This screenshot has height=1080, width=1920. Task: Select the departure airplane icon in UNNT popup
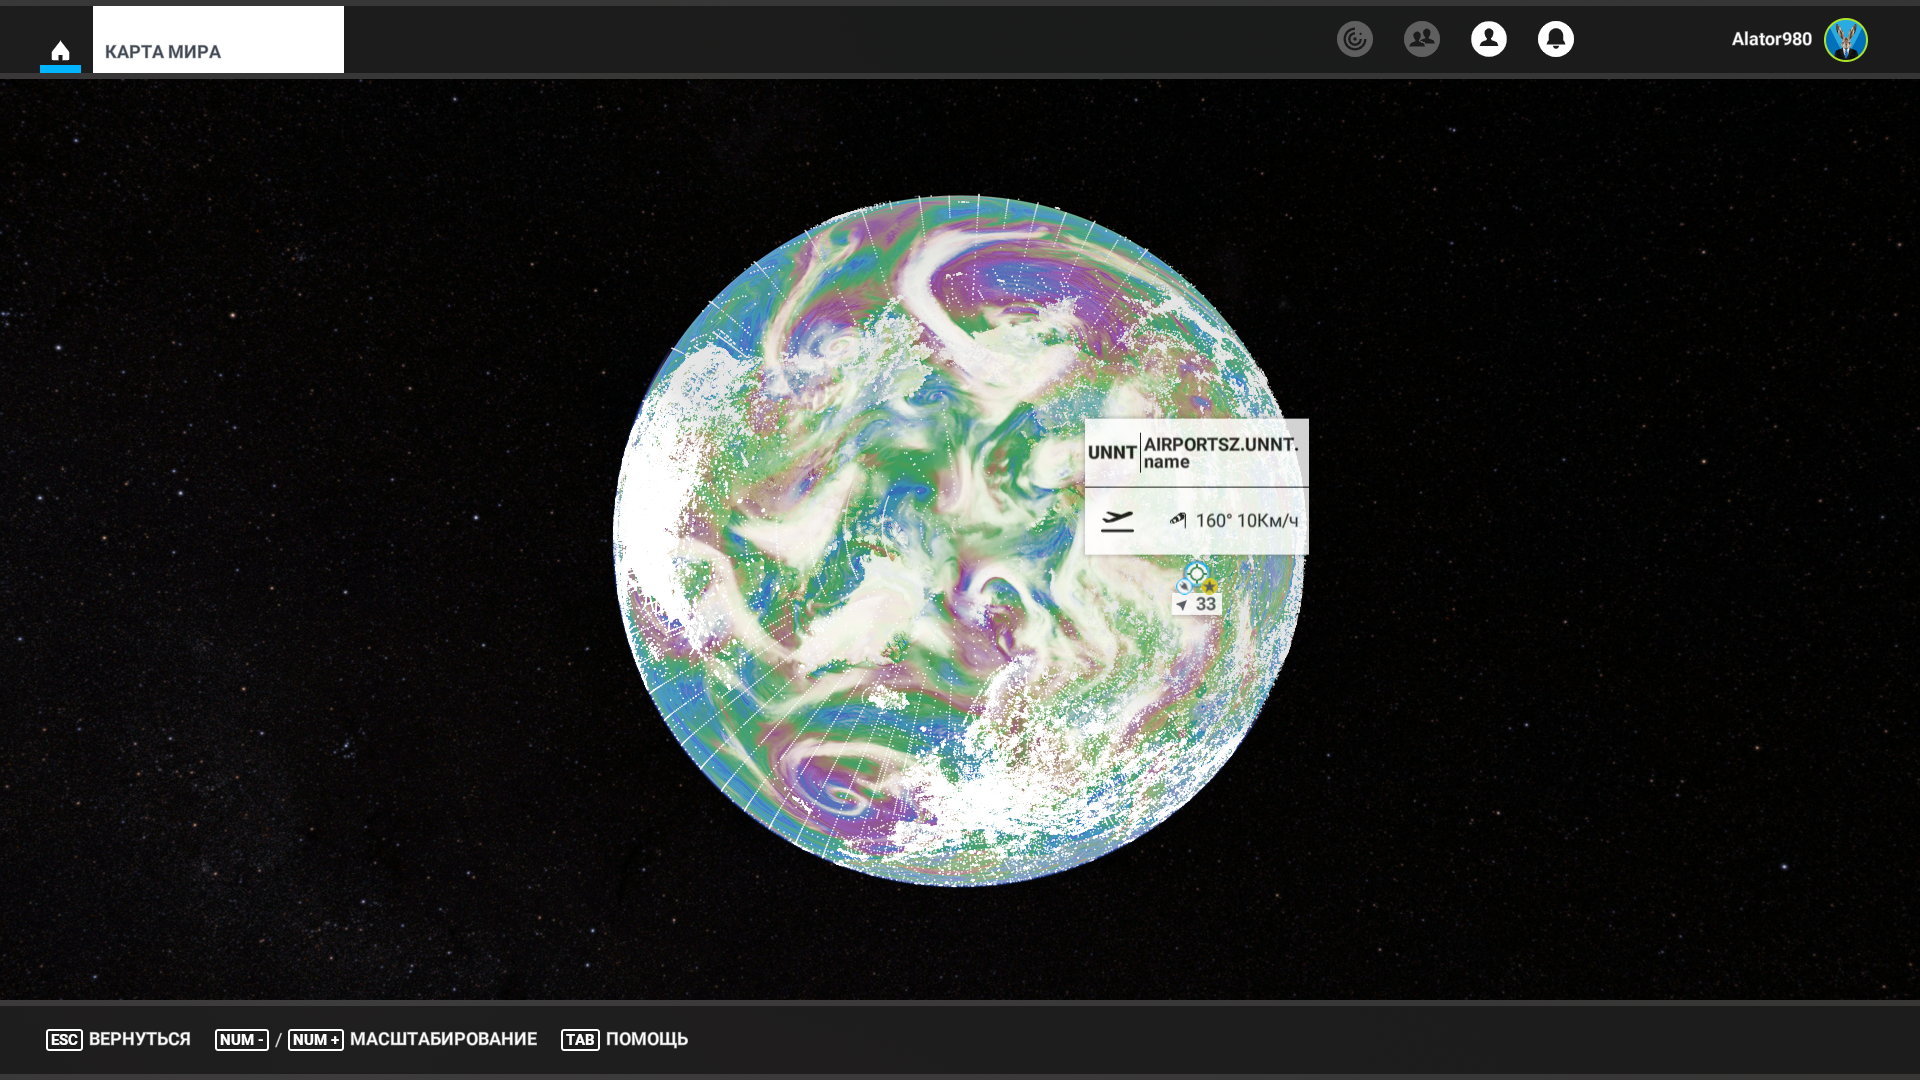pyautogui.click(x=1117, y=521)
